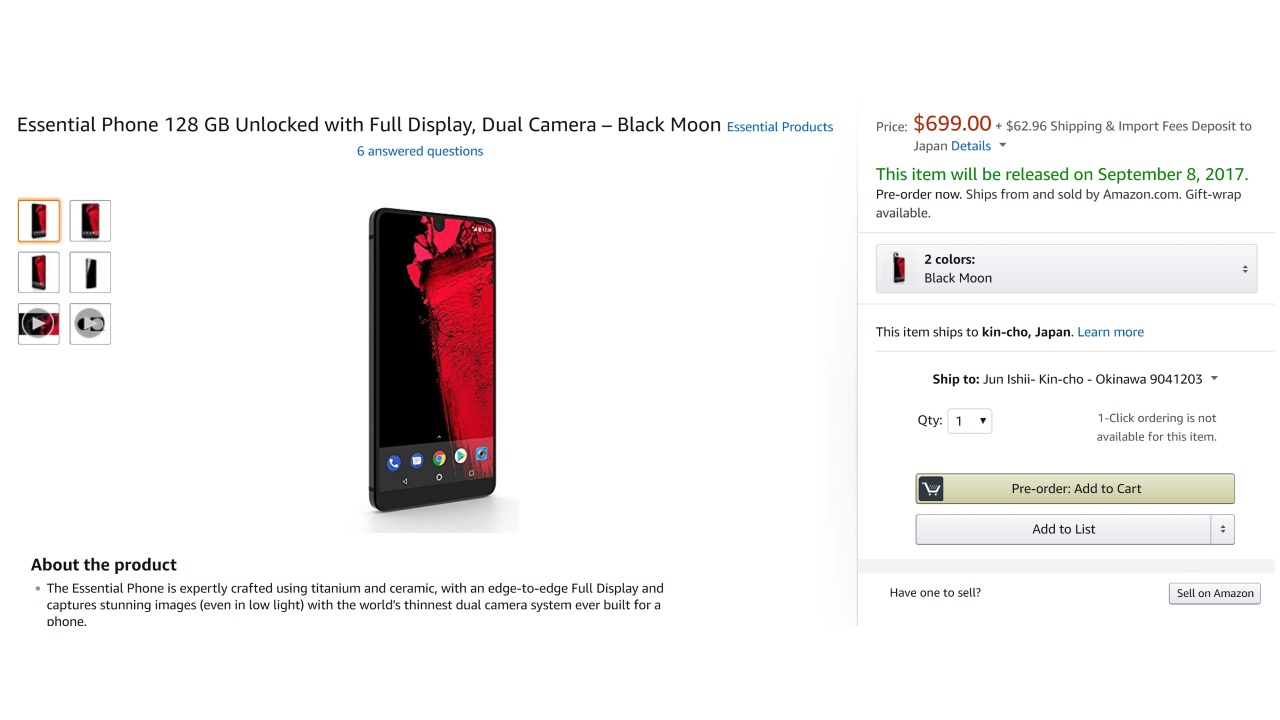This screenshot has height=720, width=1280.
Task: Open the second video thumbnail with grey play icon
Action: [90, 324]
